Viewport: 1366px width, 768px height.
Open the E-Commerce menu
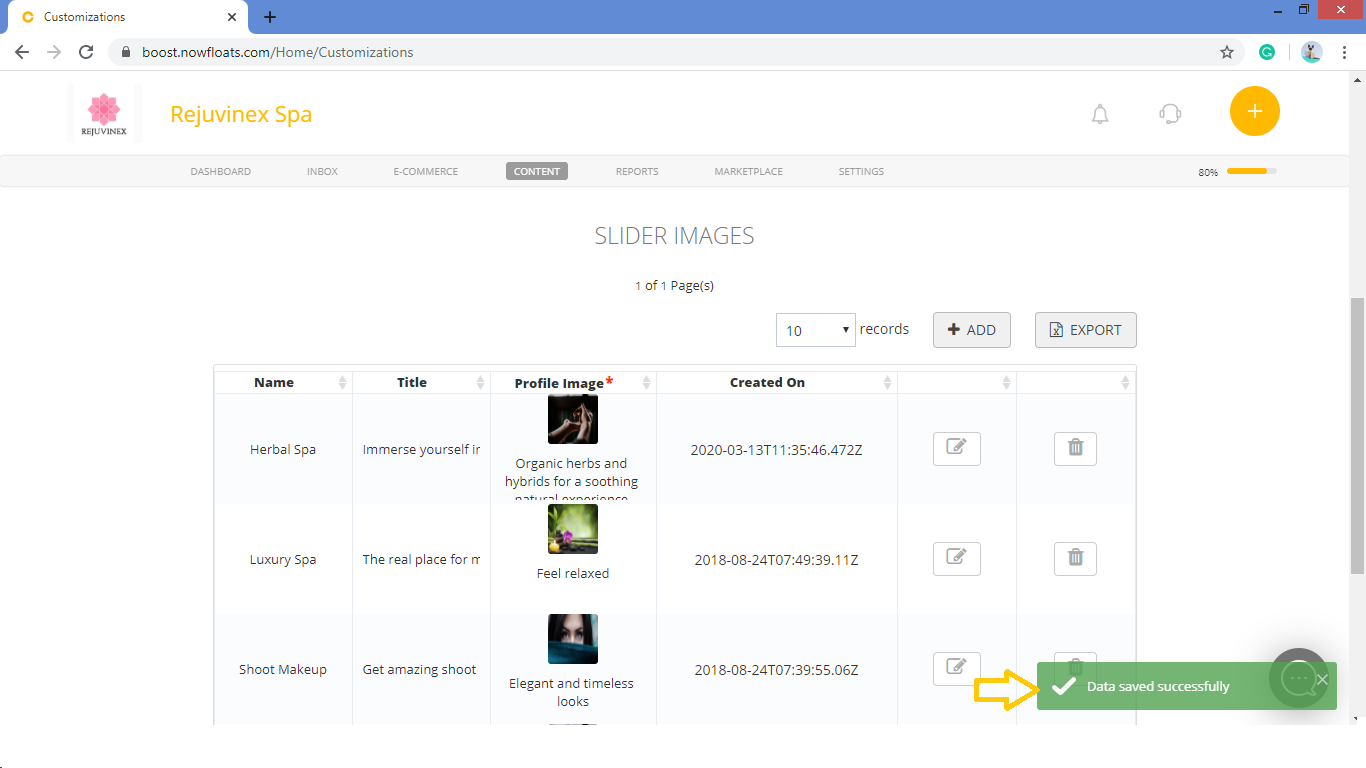point(426,171)
